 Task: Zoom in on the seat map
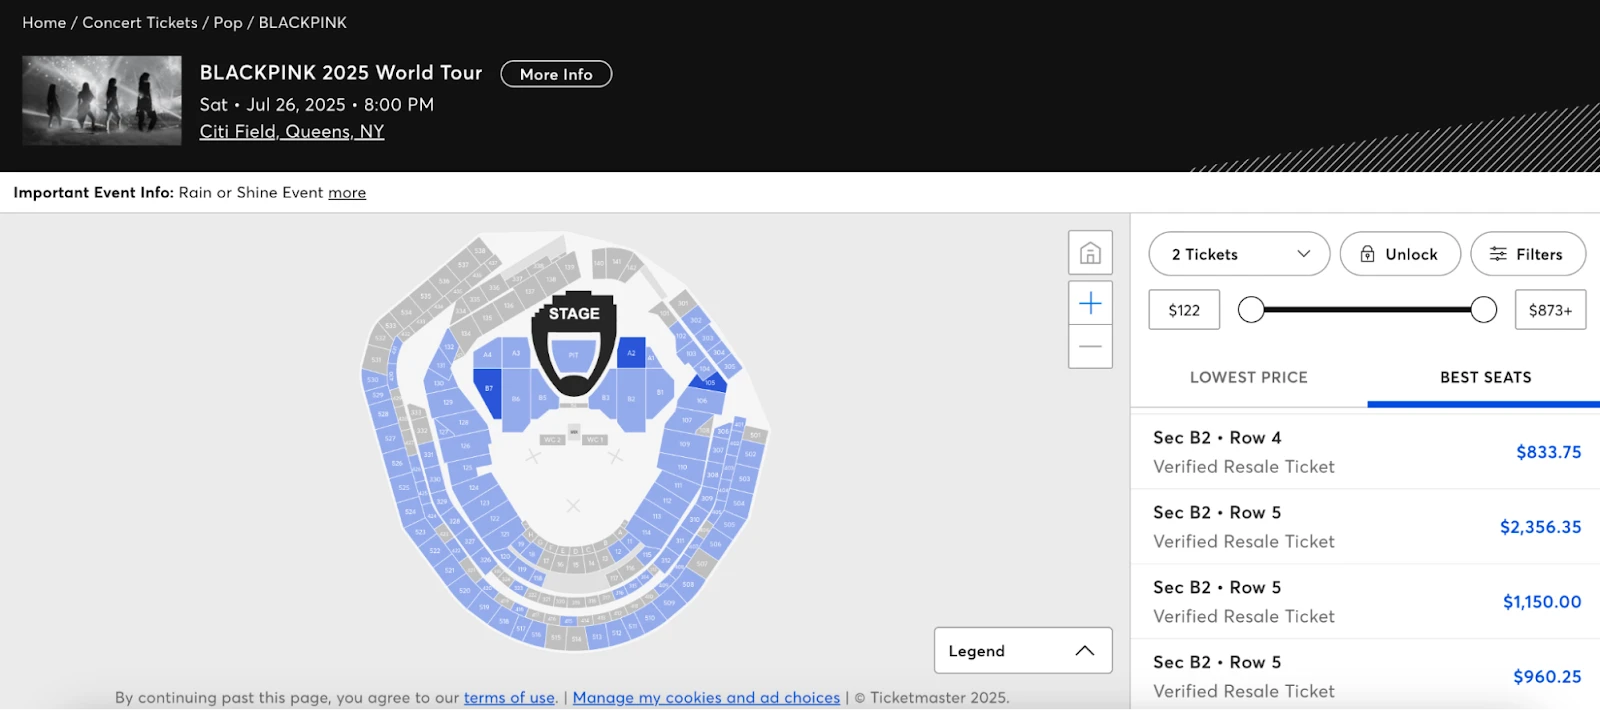point(1090,303)
